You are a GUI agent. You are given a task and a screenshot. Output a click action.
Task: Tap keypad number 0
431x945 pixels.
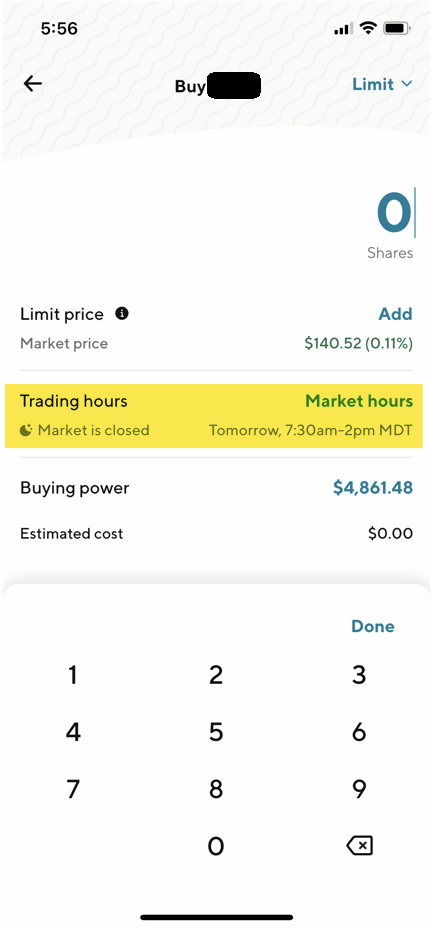pyautogui.click(x=216, y=846)
